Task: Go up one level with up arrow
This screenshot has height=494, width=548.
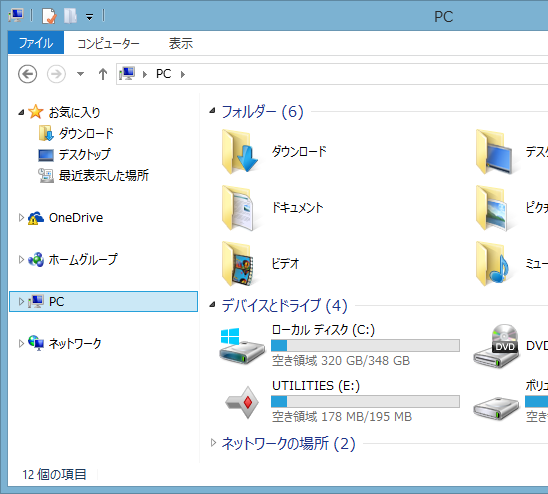Action: pos(102,74)
